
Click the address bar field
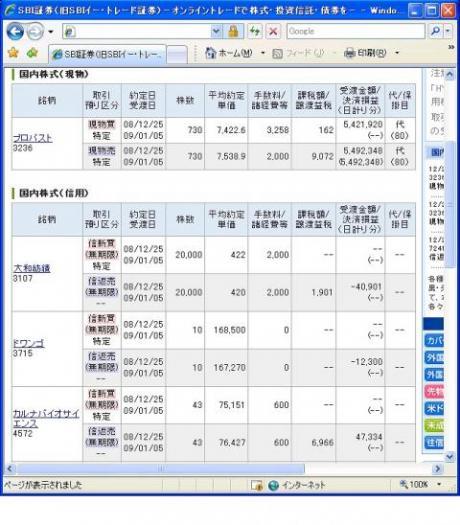[137, 31]
